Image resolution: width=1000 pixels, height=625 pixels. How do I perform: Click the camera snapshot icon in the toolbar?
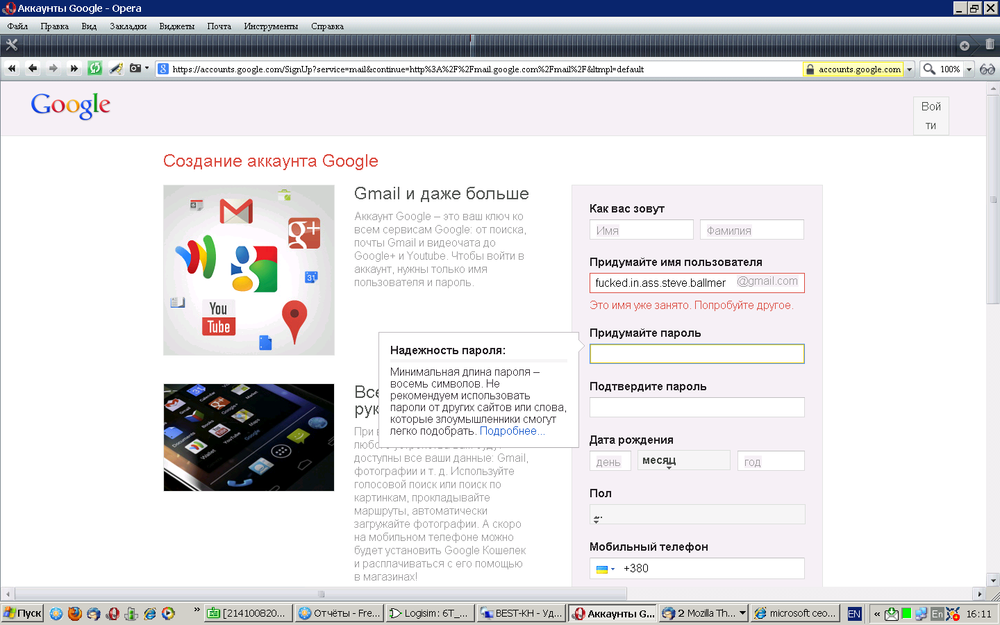135,68
